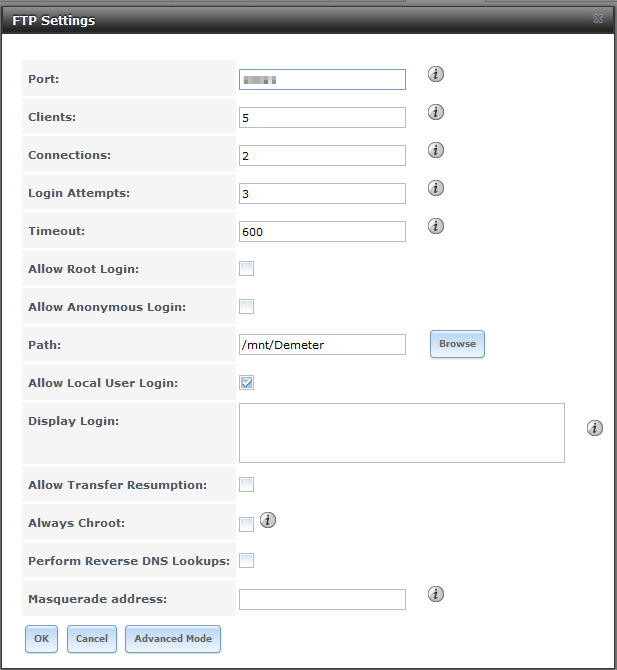This screenshot has height=670, width=617.
Task: Show help for Masquerade address
Action: click(x=436, y=594)
